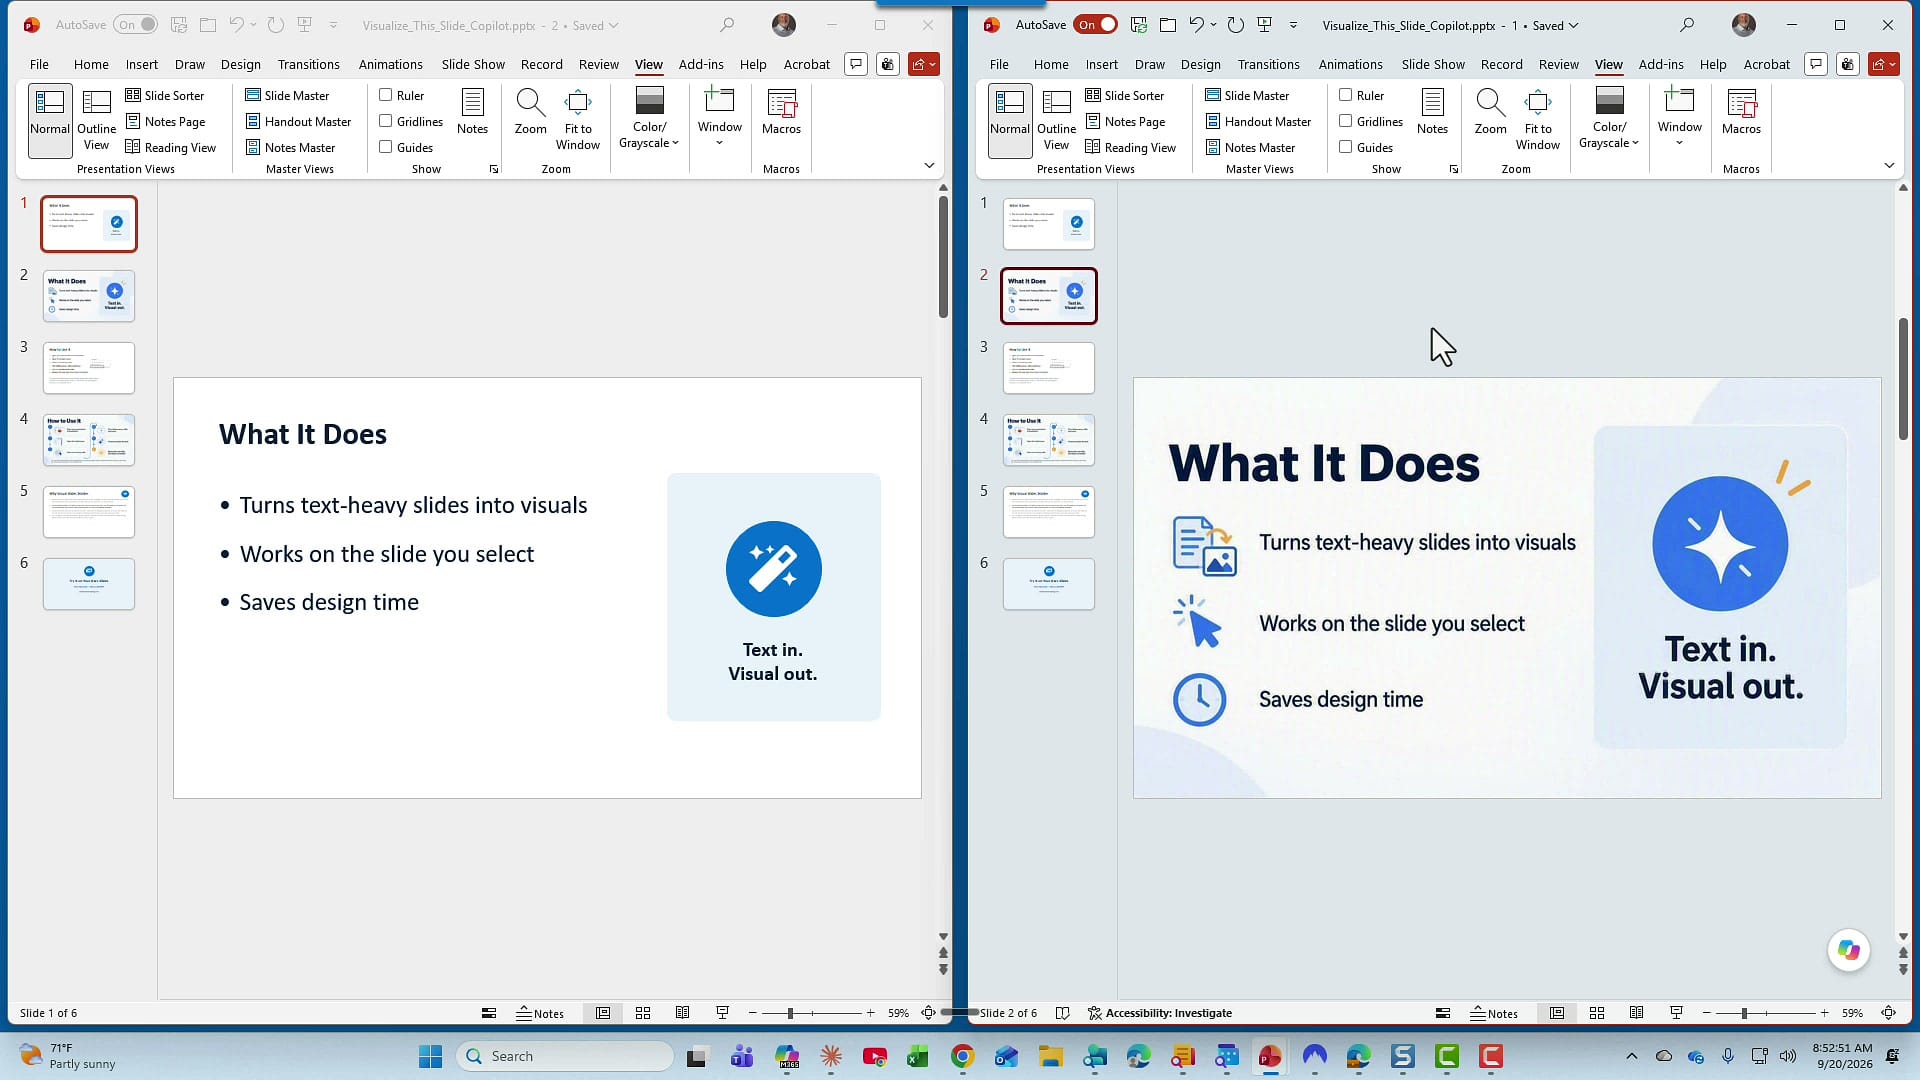The height and width of the screenshot is (1080, 1920).
Task: Open Transitions tab in right window
Action: click(x=1268, y=64)
